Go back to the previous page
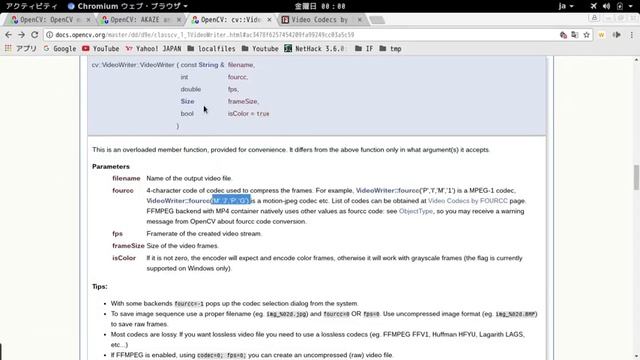Image resolution: width=640 pixels, height=360 pixels. click(8, 35)
